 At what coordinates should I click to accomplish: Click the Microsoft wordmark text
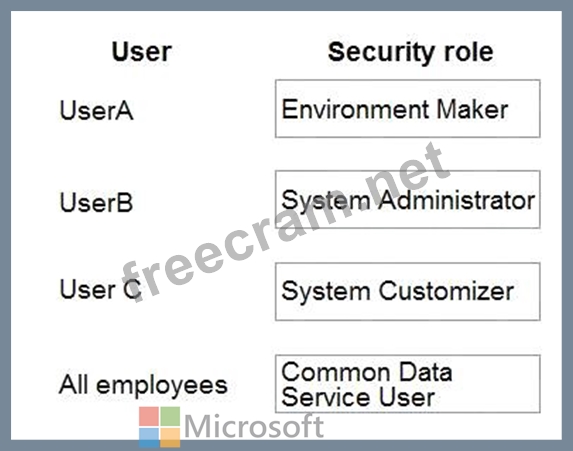point(254,426)
